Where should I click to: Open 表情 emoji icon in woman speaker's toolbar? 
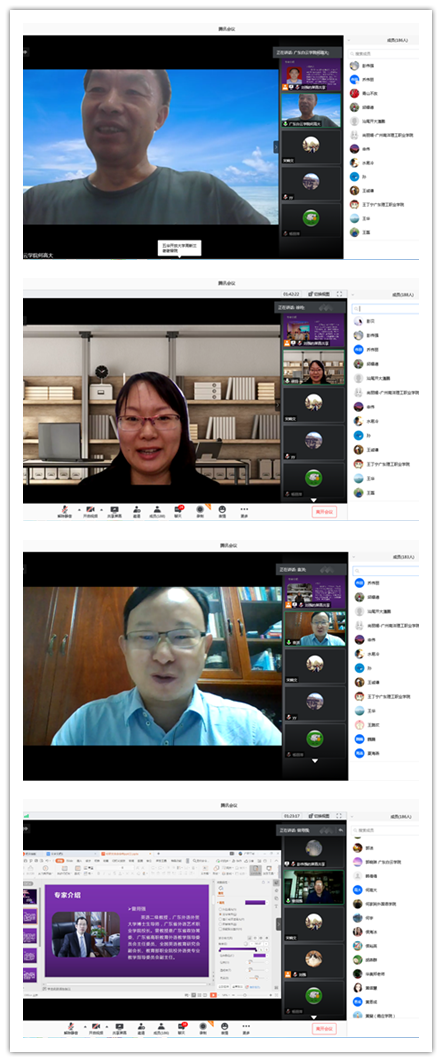(223, 511)
